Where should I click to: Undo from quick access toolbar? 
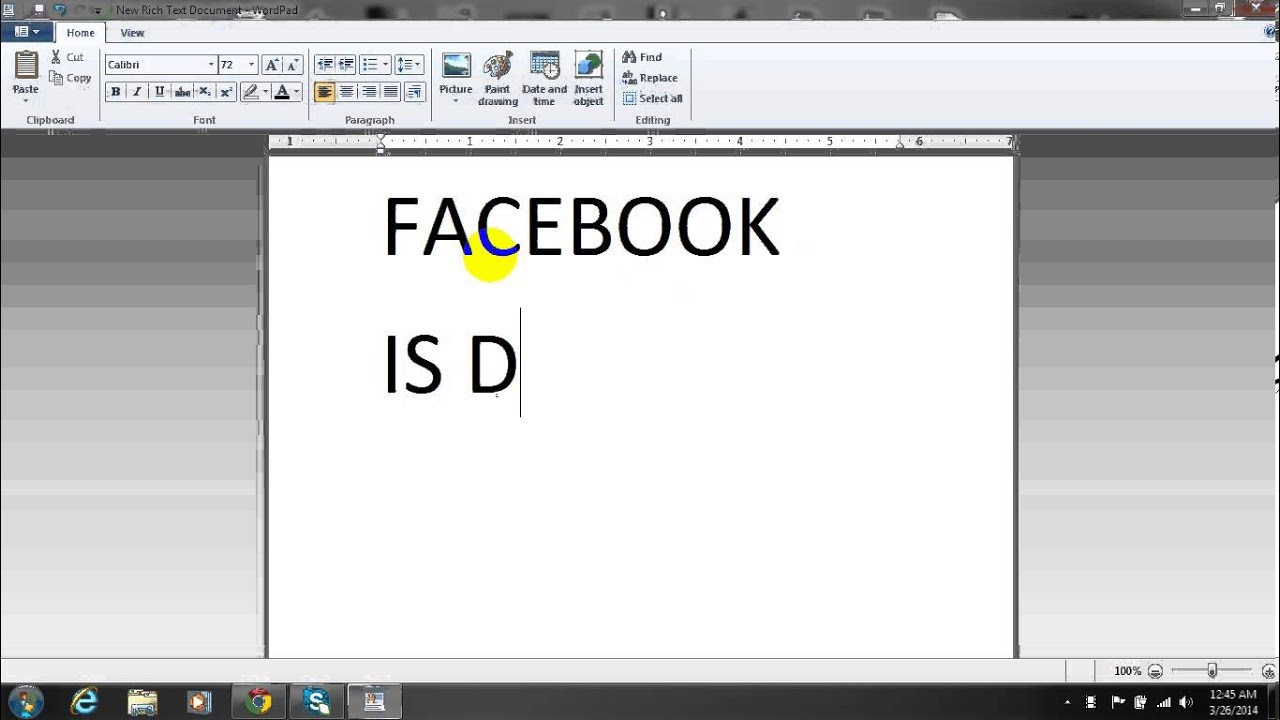click(x=59, y=10)
